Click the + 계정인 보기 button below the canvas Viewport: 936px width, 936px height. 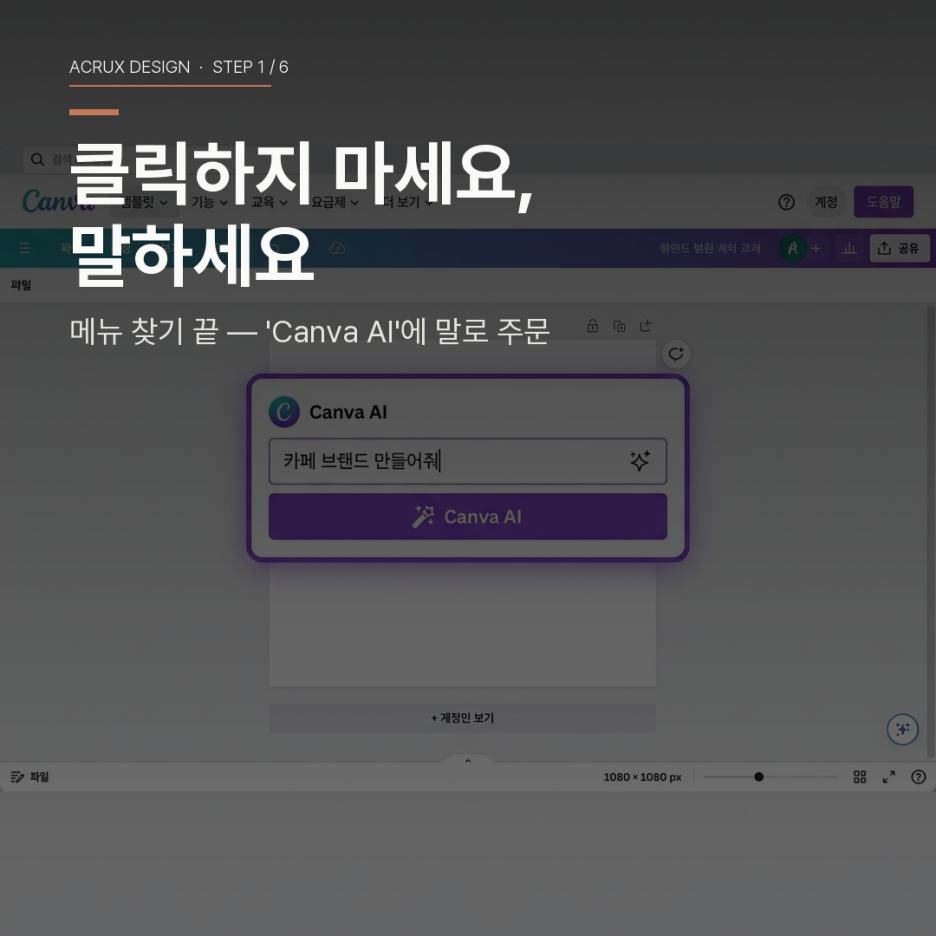pos(463,718)
